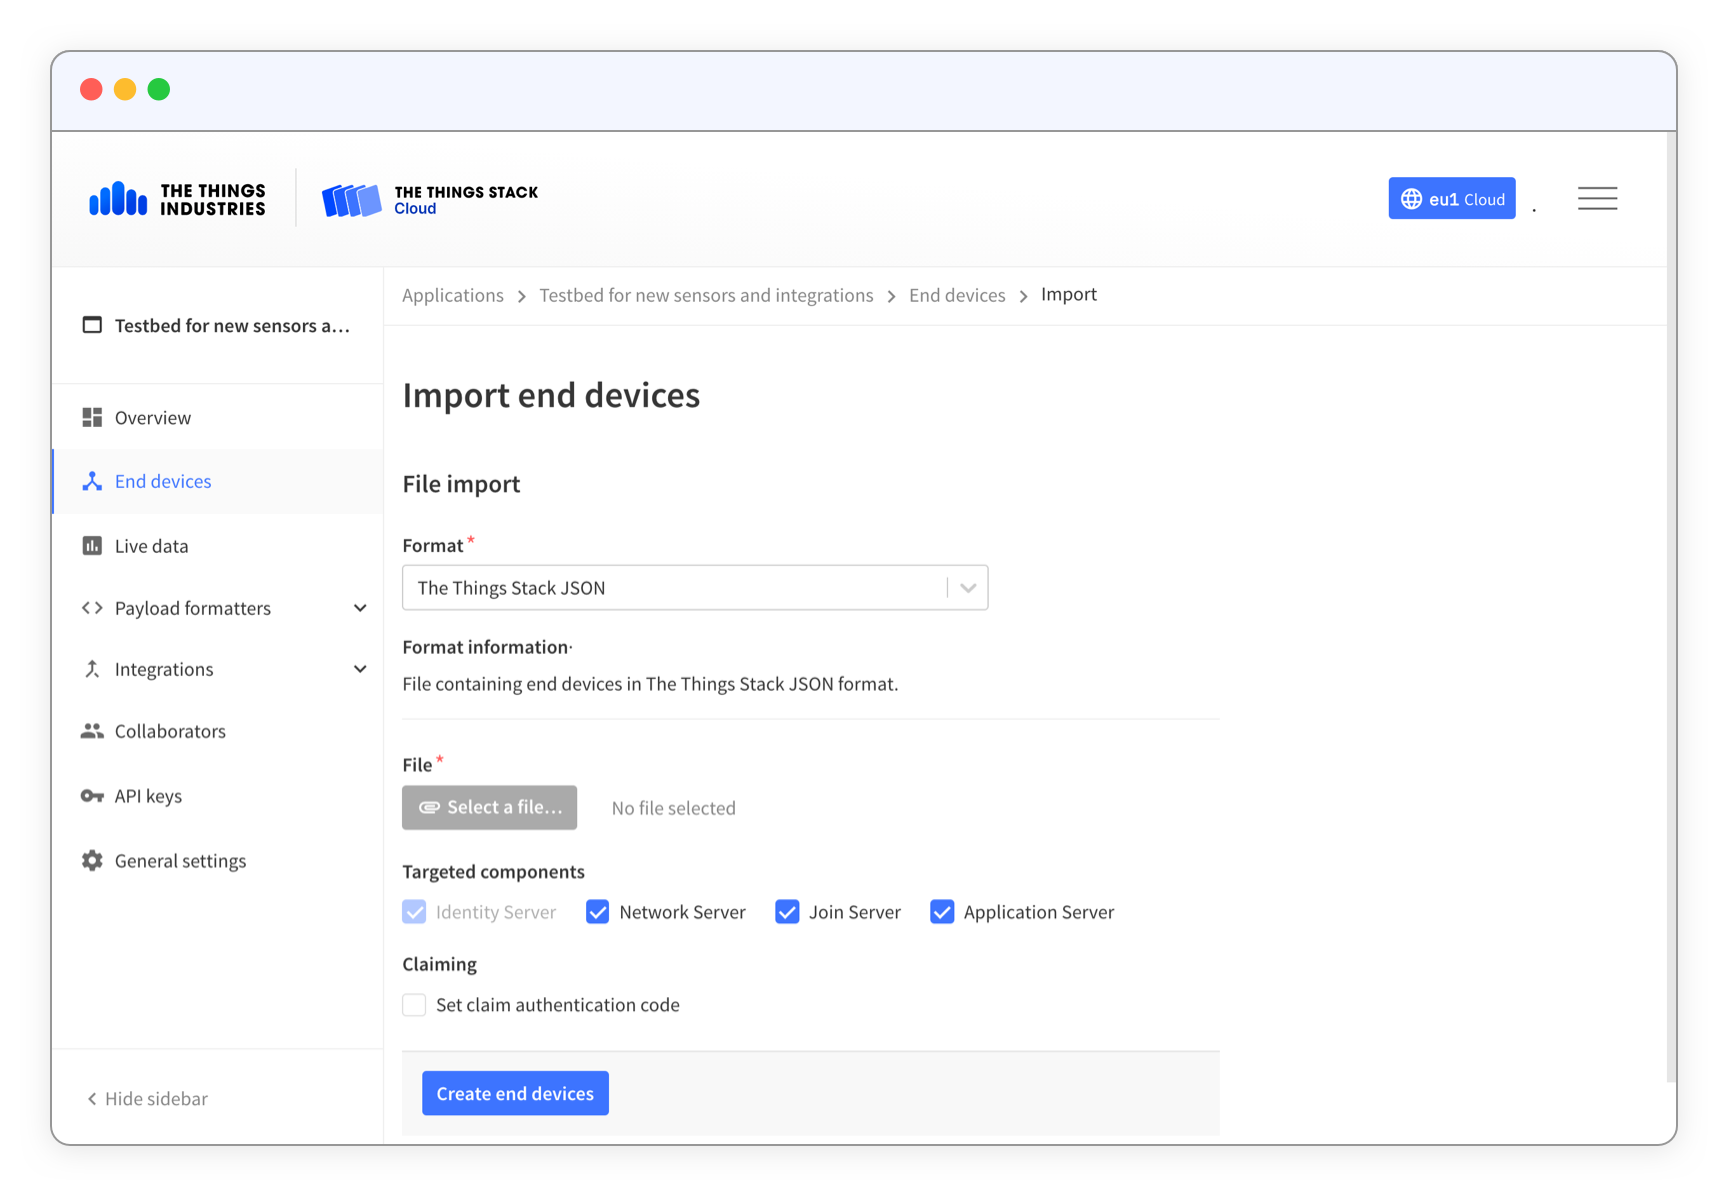Click The Things Industries logo
This screenshot has height=1196, width=1728.
[178, 199]
